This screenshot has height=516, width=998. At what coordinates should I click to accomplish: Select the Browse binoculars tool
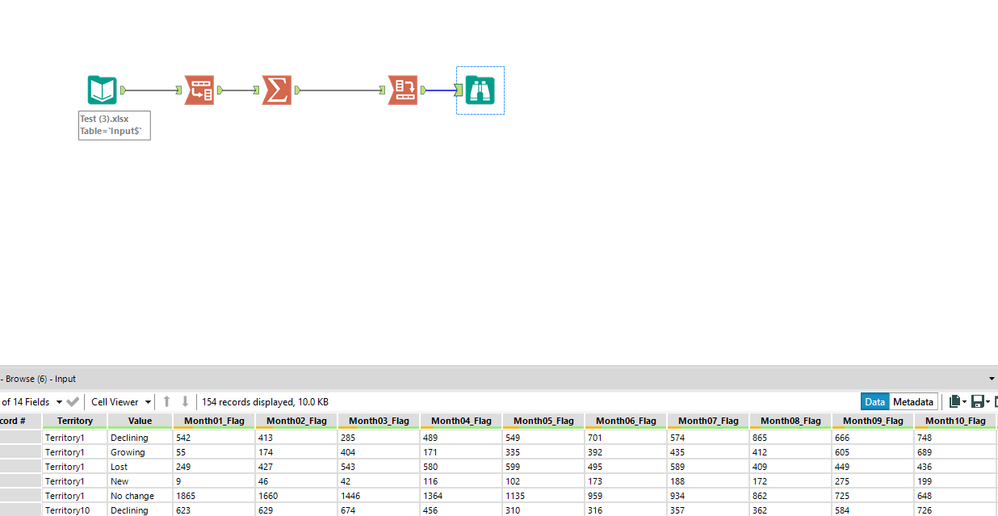(481, 90)
